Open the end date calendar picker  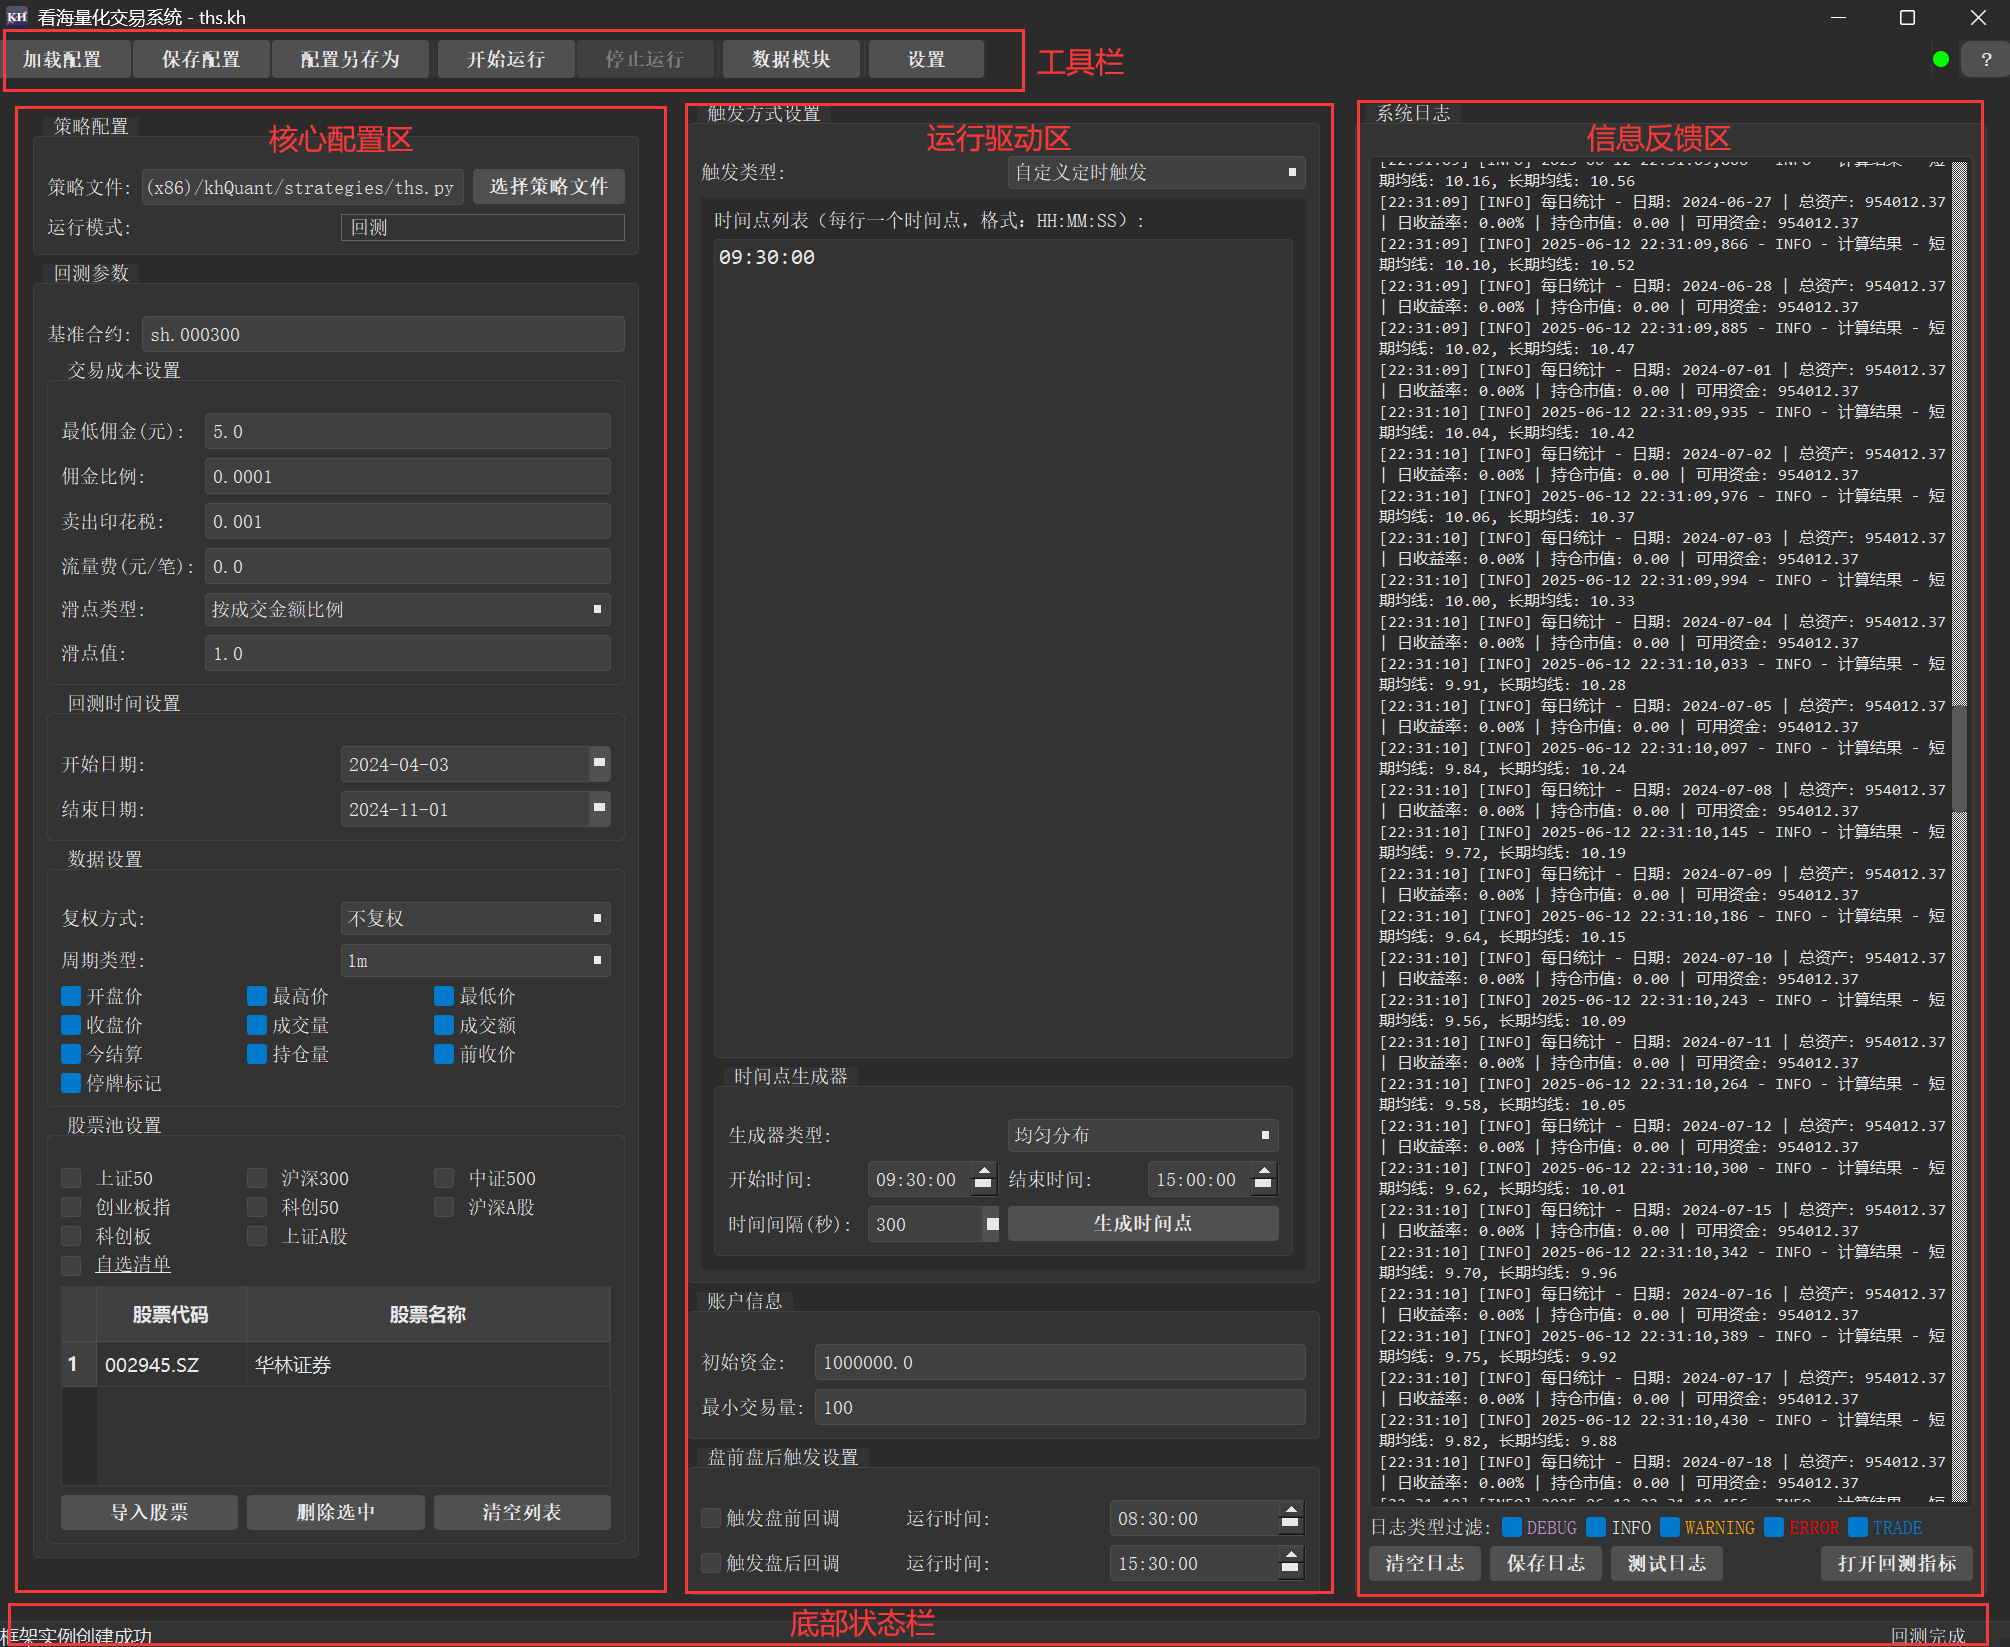[599, 809]
